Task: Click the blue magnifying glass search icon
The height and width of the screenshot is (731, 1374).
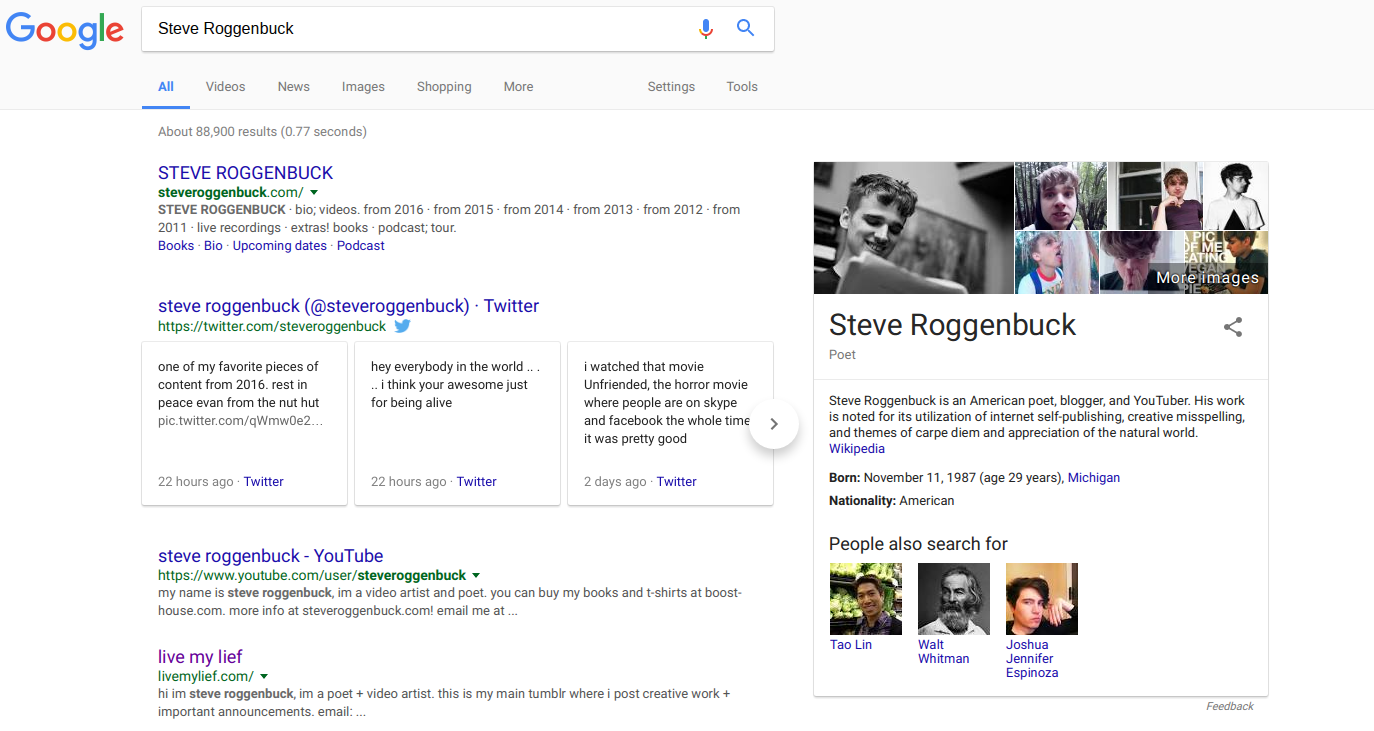Action: [x=745, y=28]
